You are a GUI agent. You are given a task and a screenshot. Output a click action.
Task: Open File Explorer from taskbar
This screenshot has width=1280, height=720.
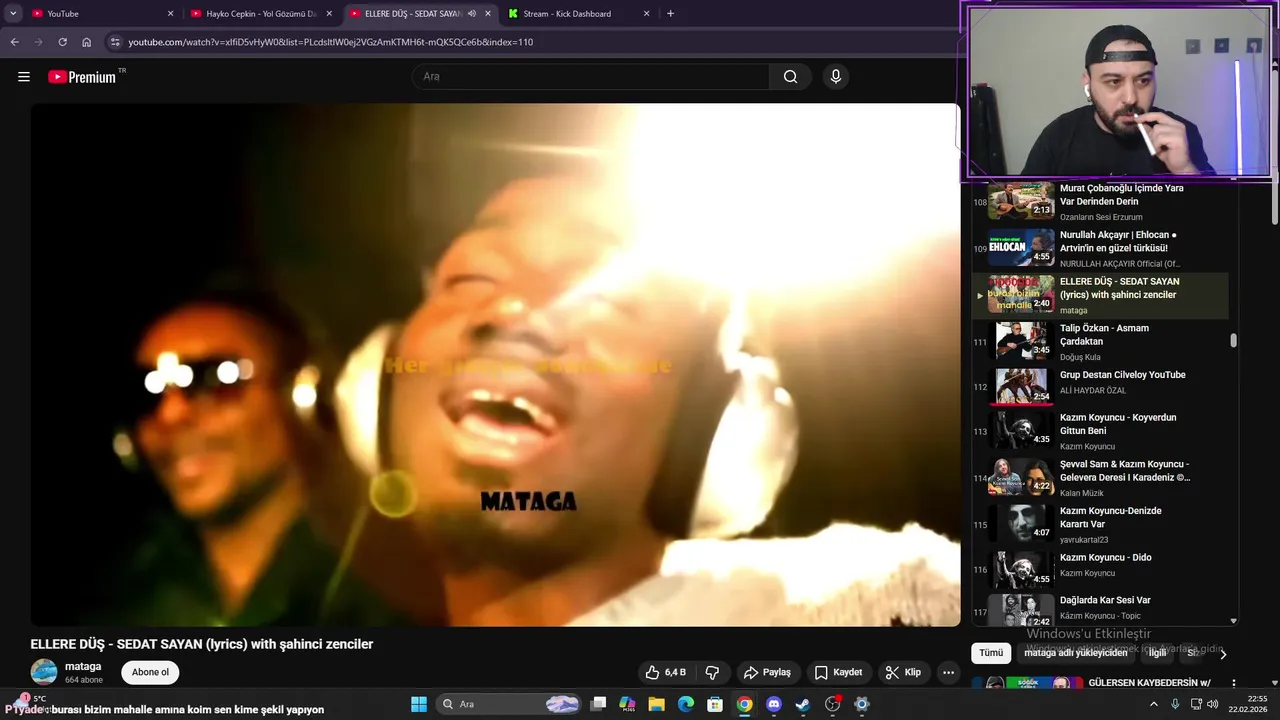pos(656,704)
